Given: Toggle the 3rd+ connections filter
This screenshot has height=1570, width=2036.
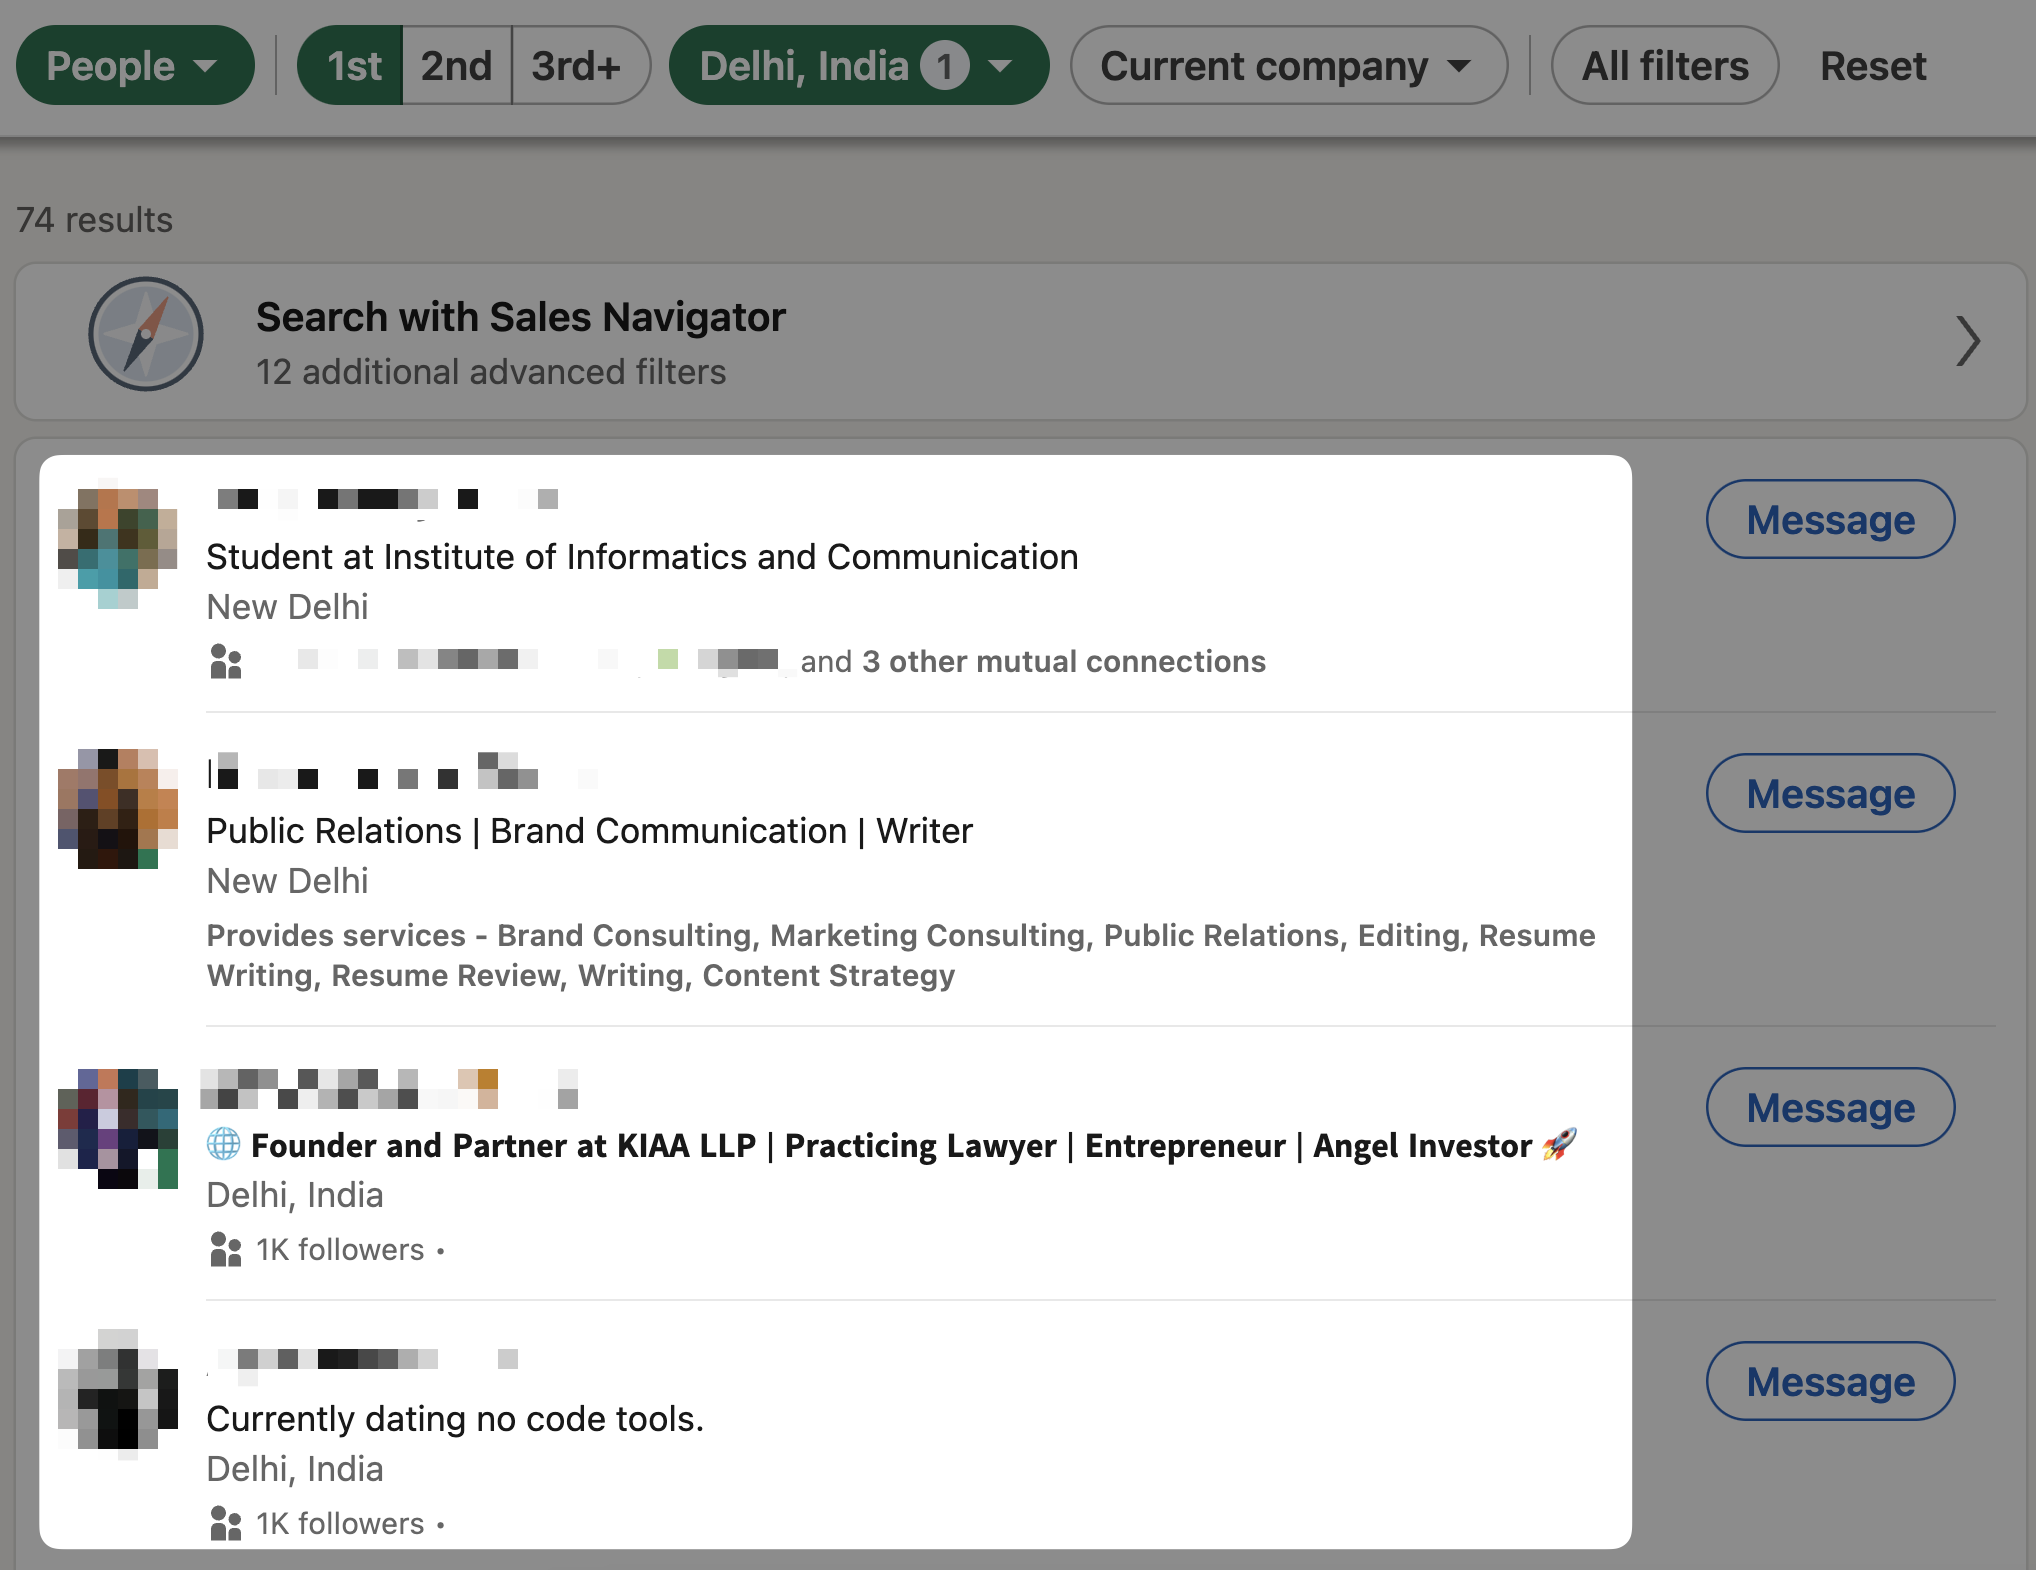Looking at the screenshot, I should [578, 66].
